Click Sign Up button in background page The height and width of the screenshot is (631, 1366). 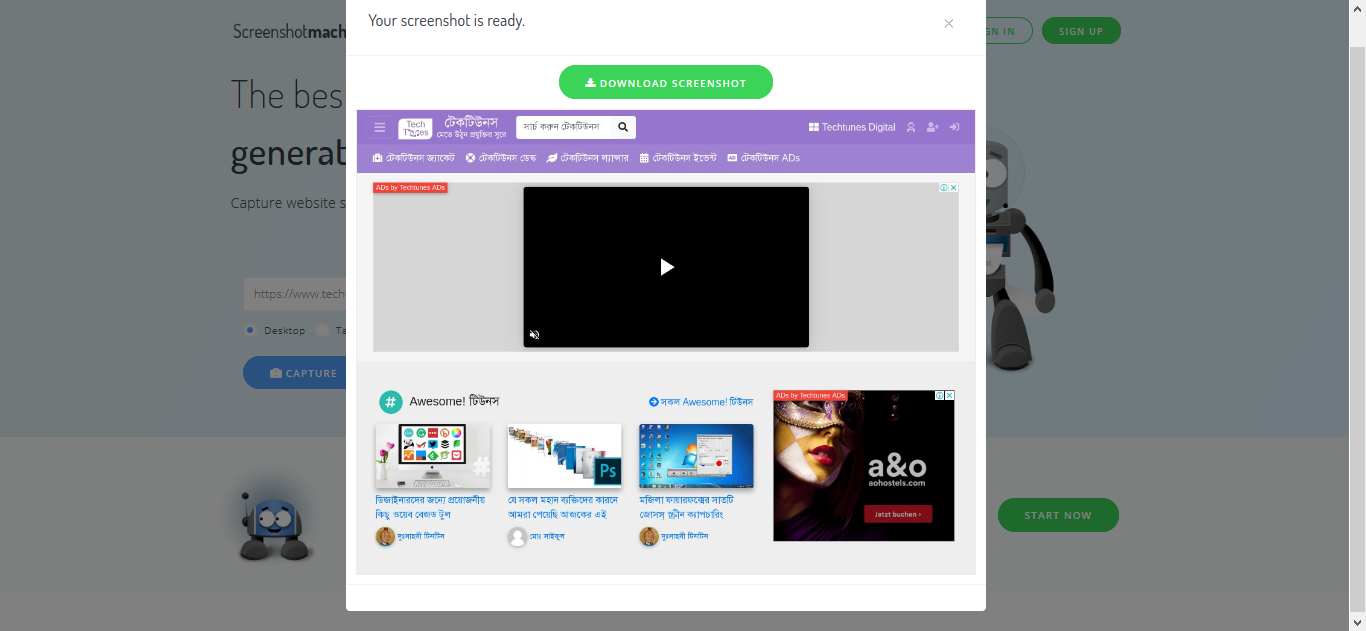tap(1081, 31)
